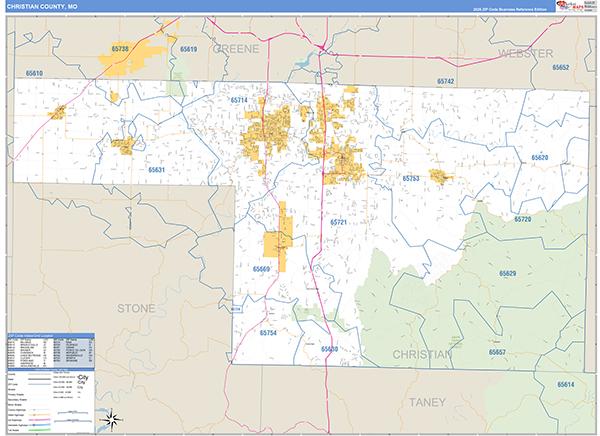Select the 65631 ZIP area label
This screenshot has height=436, width=600.
(156, 170)
